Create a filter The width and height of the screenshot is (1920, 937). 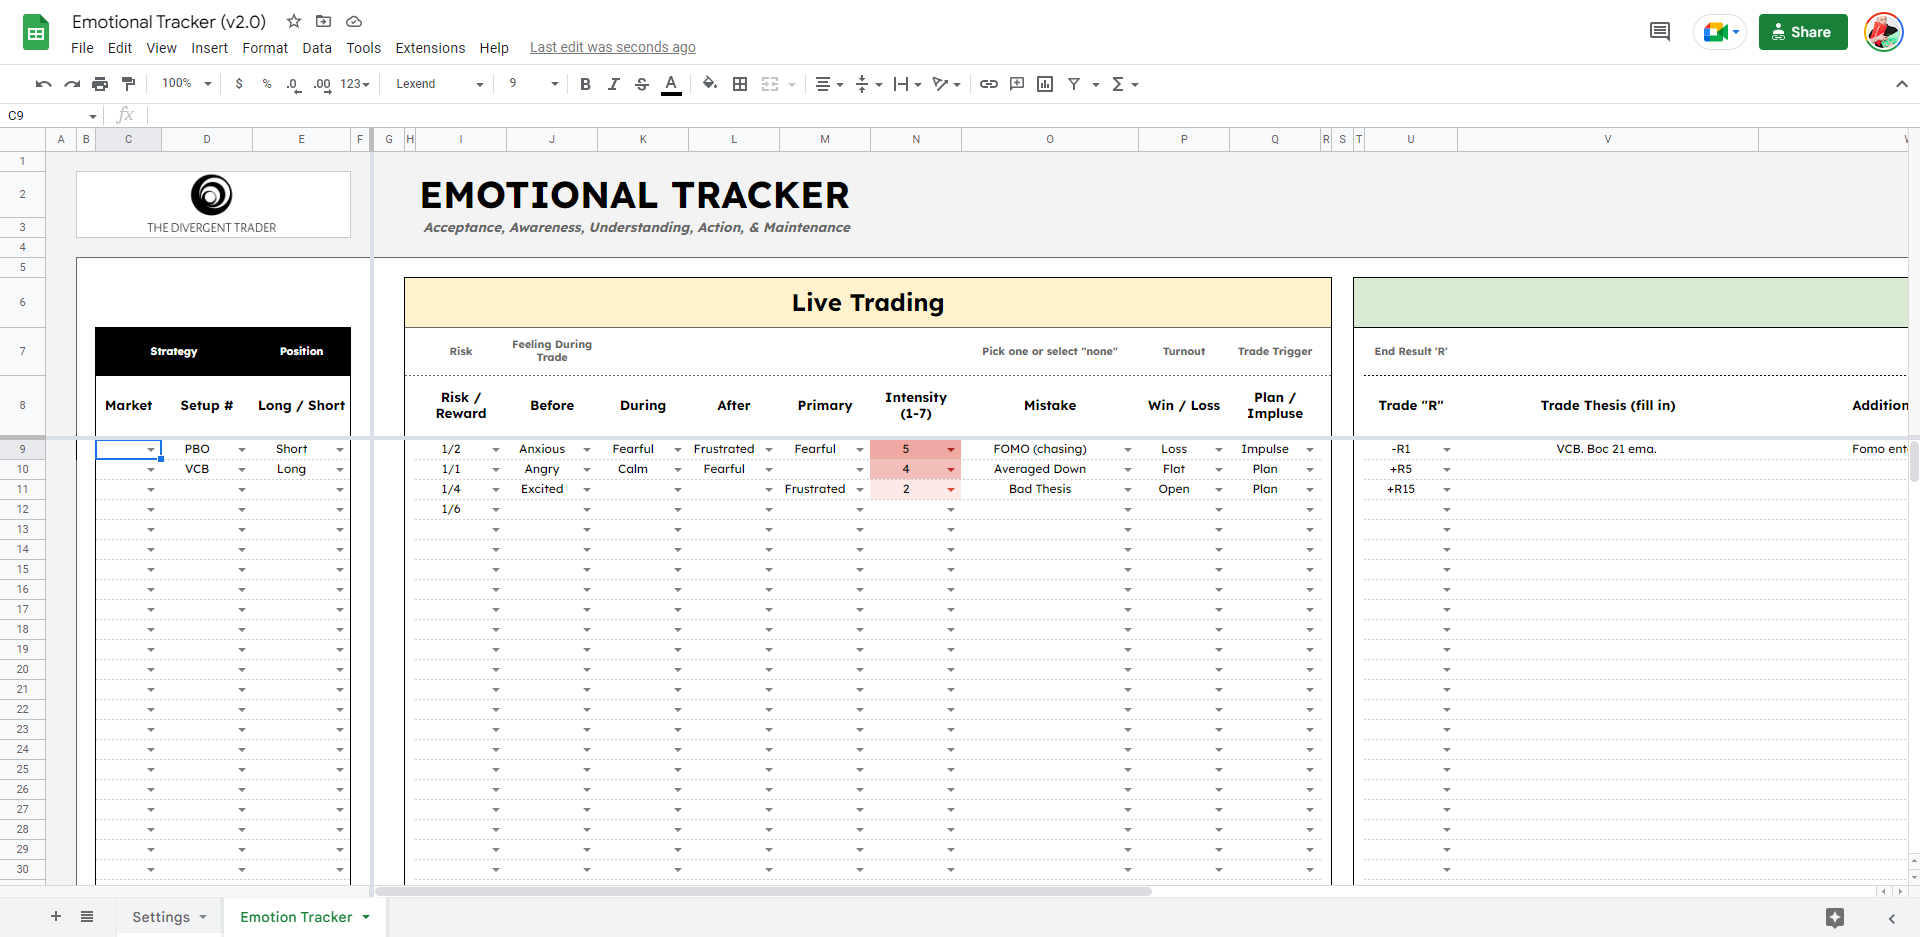[1074, 84]
